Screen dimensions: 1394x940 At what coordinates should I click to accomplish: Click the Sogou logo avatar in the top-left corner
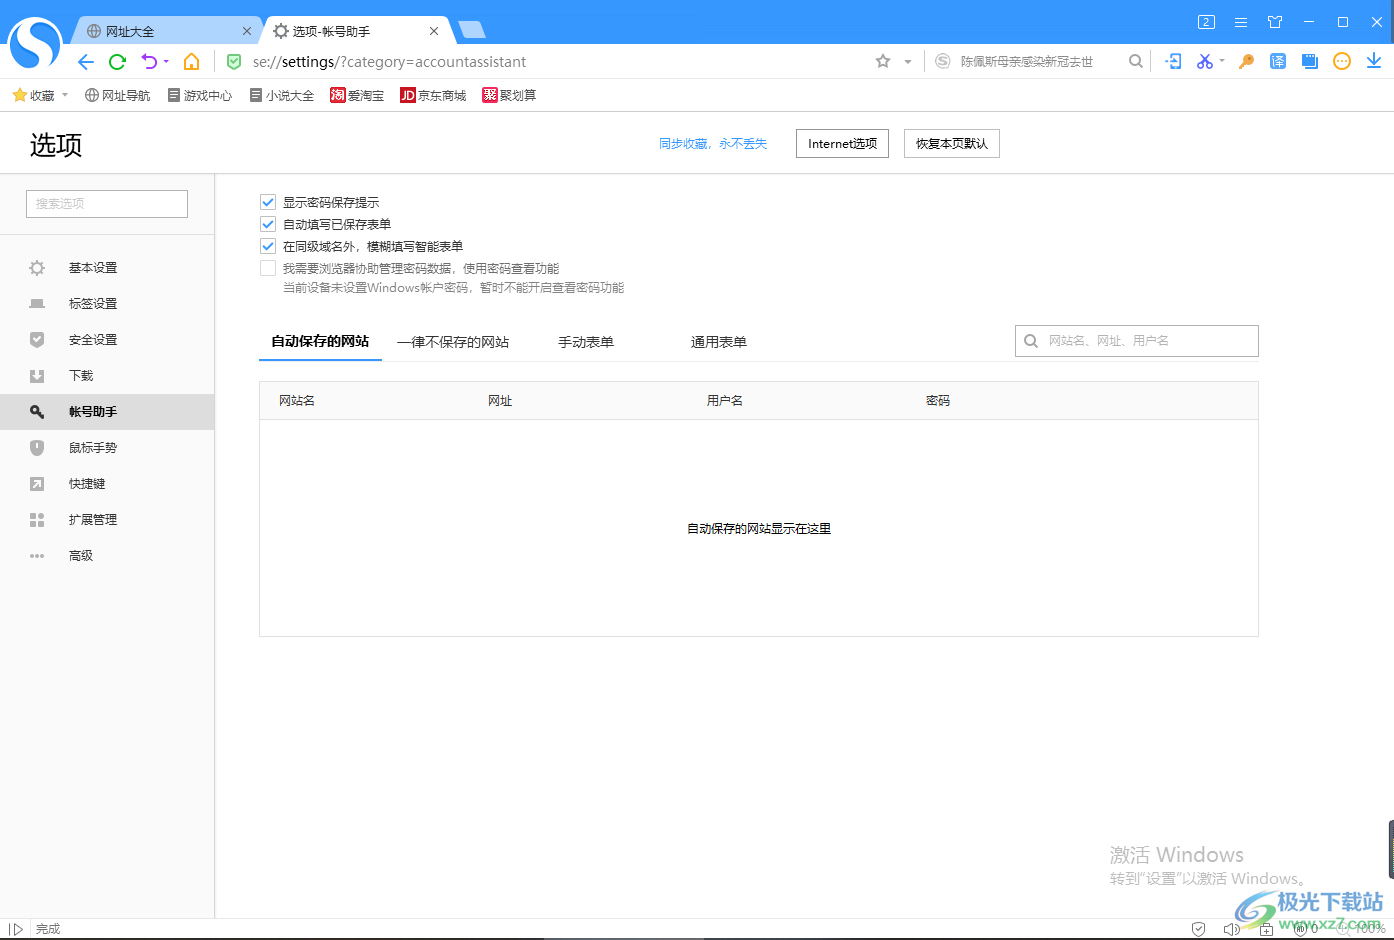coord(34,44)
